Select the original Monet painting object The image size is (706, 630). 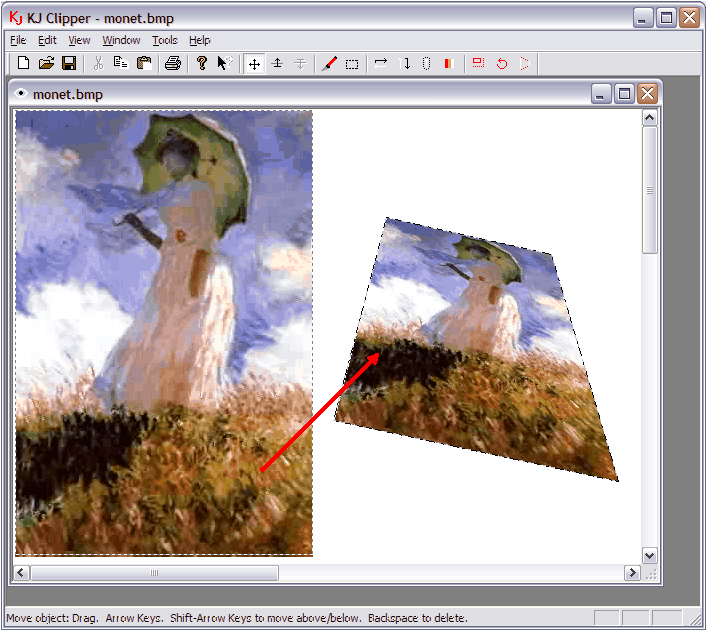click(x=164, y=333)
